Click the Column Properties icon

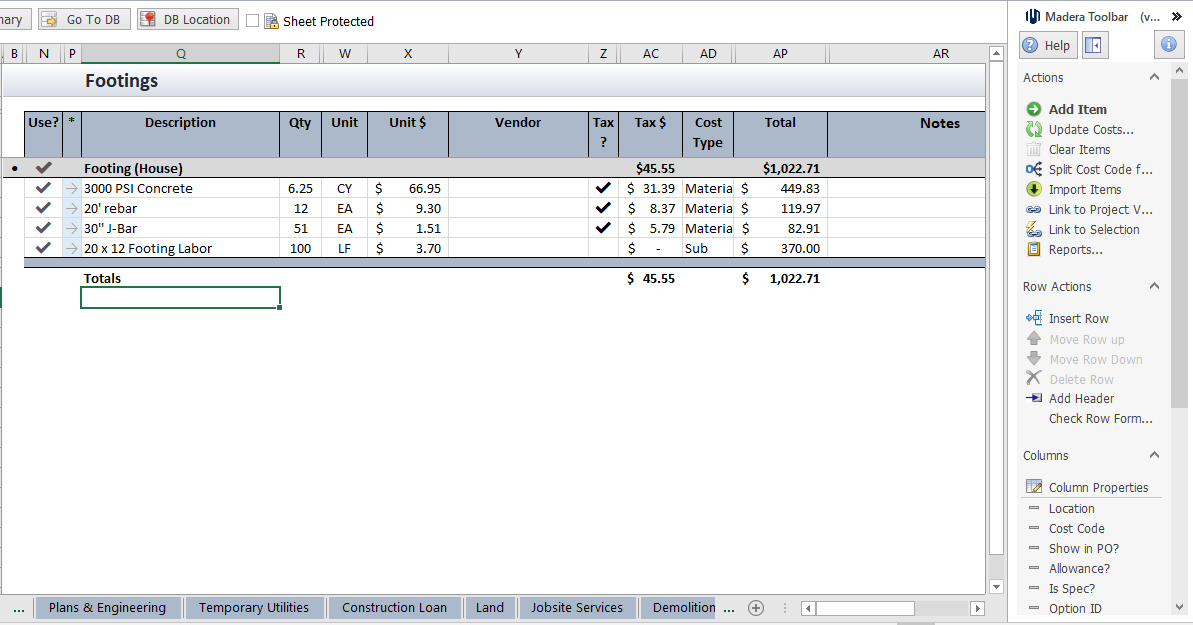point(1033,486)
